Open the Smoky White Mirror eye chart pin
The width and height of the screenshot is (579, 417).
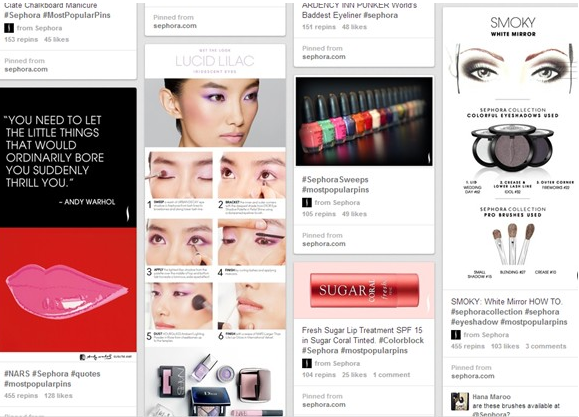[x=511, y=148]
